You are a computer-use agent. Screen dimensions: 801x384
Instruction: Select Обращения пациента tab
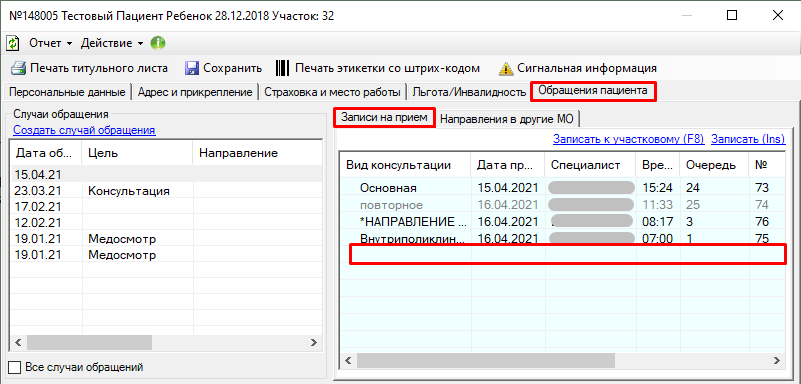593,91
